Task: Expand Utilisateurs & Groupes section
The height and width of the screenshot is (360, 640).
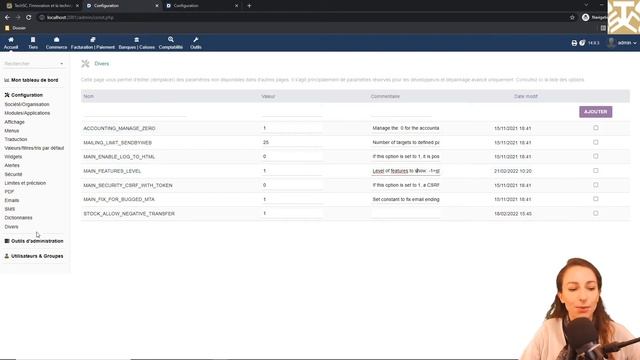Action: pyautogui.click(x=37, y=256)
